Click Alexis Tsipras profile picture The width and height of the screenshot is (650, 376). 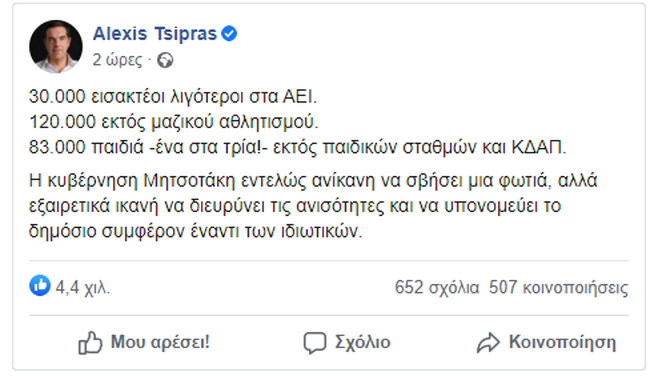click(x=56, y=46)
